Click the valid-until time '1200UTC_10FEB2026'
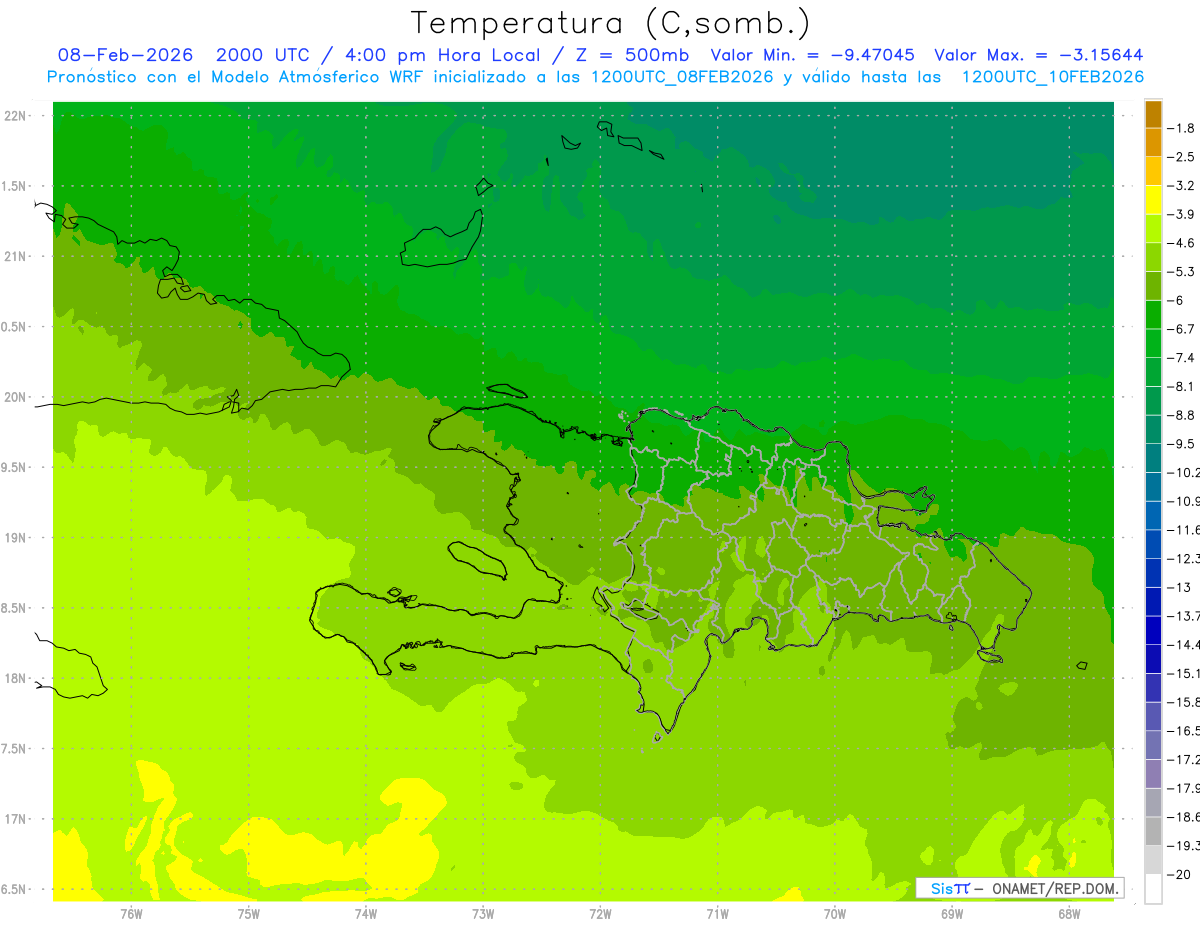The image size is (1200, 927). coord(1053,77)
